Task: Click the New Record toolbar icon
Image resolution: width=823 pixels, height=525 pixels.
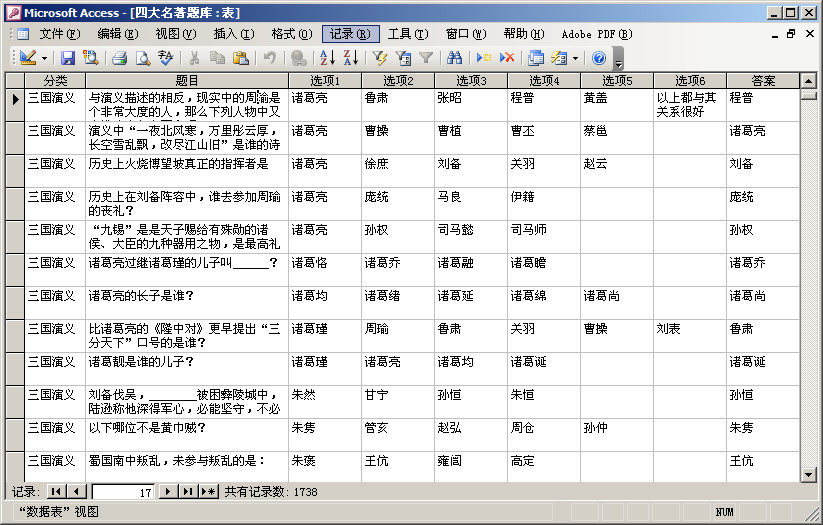Action: [x=483, y=57]
